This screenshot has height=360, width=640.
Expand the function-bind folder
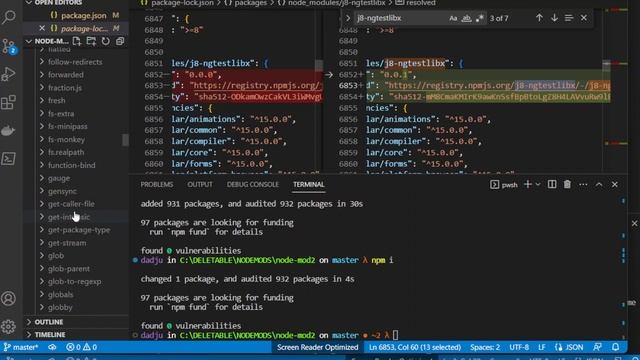[x=72, y=165]
